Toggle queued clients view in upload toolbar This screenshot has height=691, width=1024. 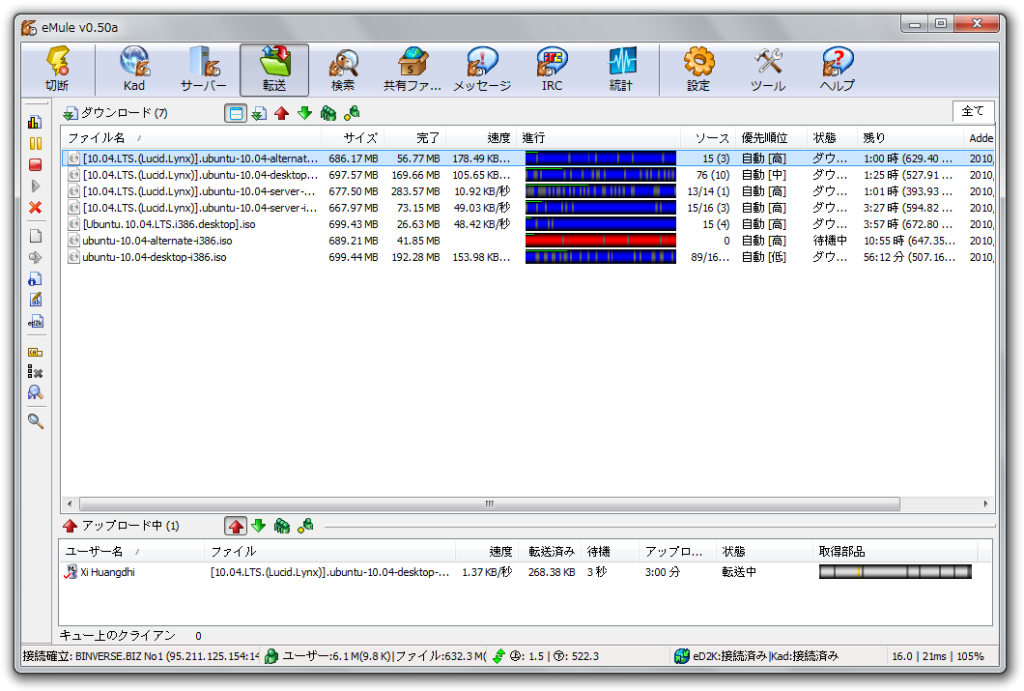[281, 526]
